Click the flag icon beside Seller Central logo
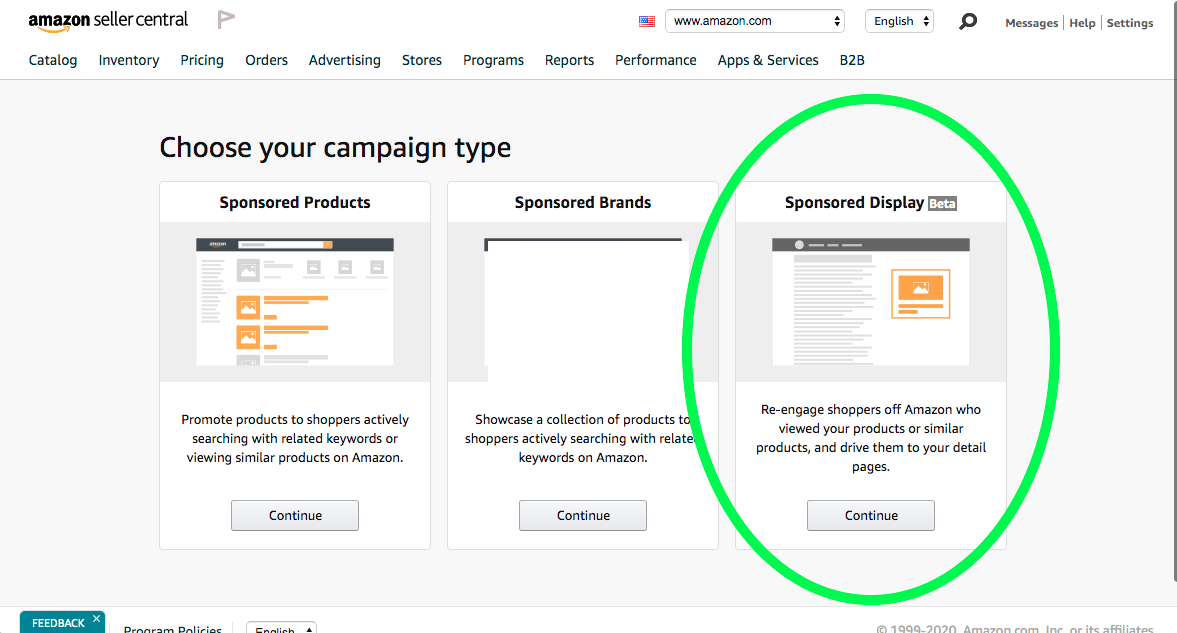This screenshot has width=1177, height=633. point(226,20)
